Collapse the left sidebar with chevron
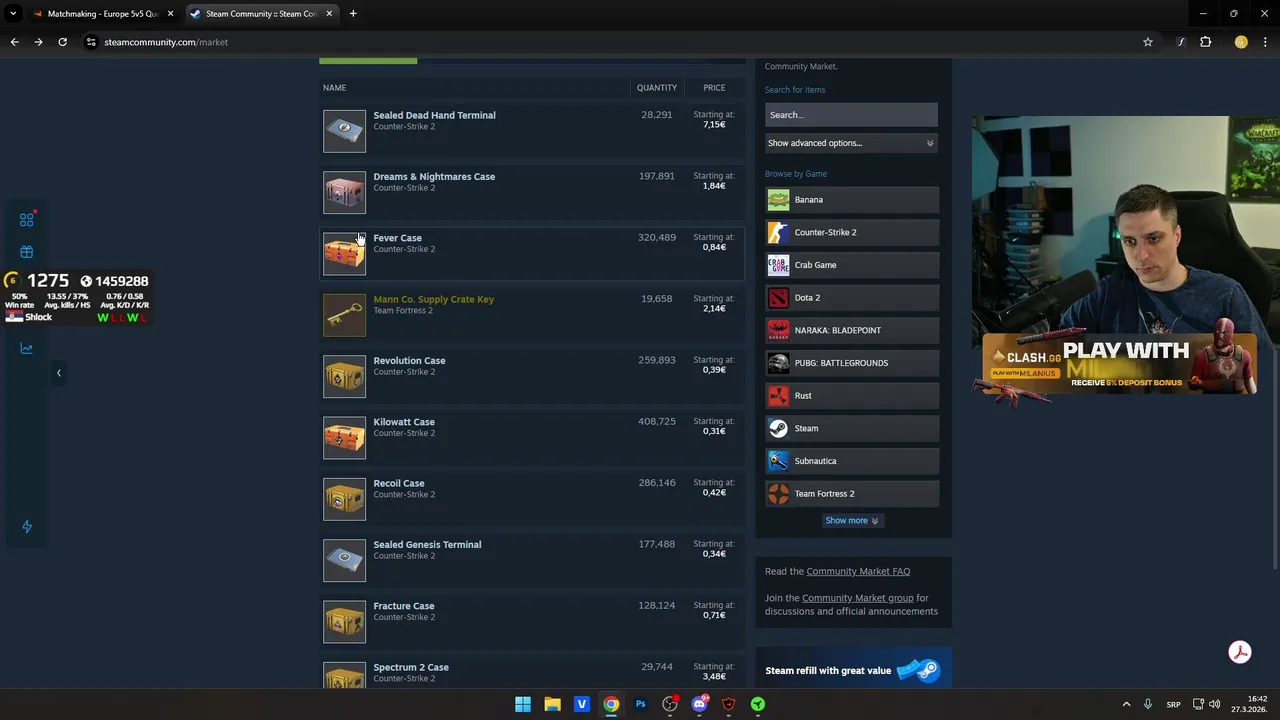Screen dimensions: 1280x720 [x=58, y=373]
